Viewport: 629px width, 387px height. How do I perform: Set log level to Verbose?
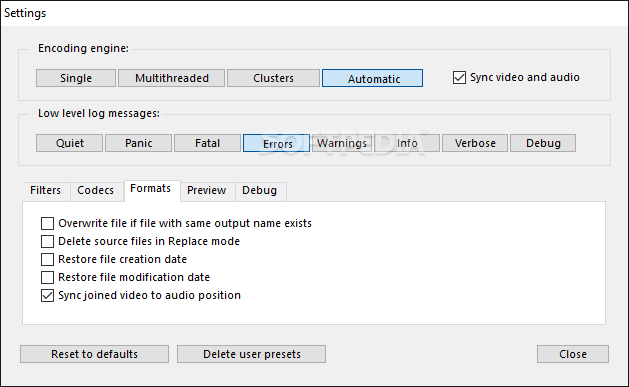click(475, 143)
